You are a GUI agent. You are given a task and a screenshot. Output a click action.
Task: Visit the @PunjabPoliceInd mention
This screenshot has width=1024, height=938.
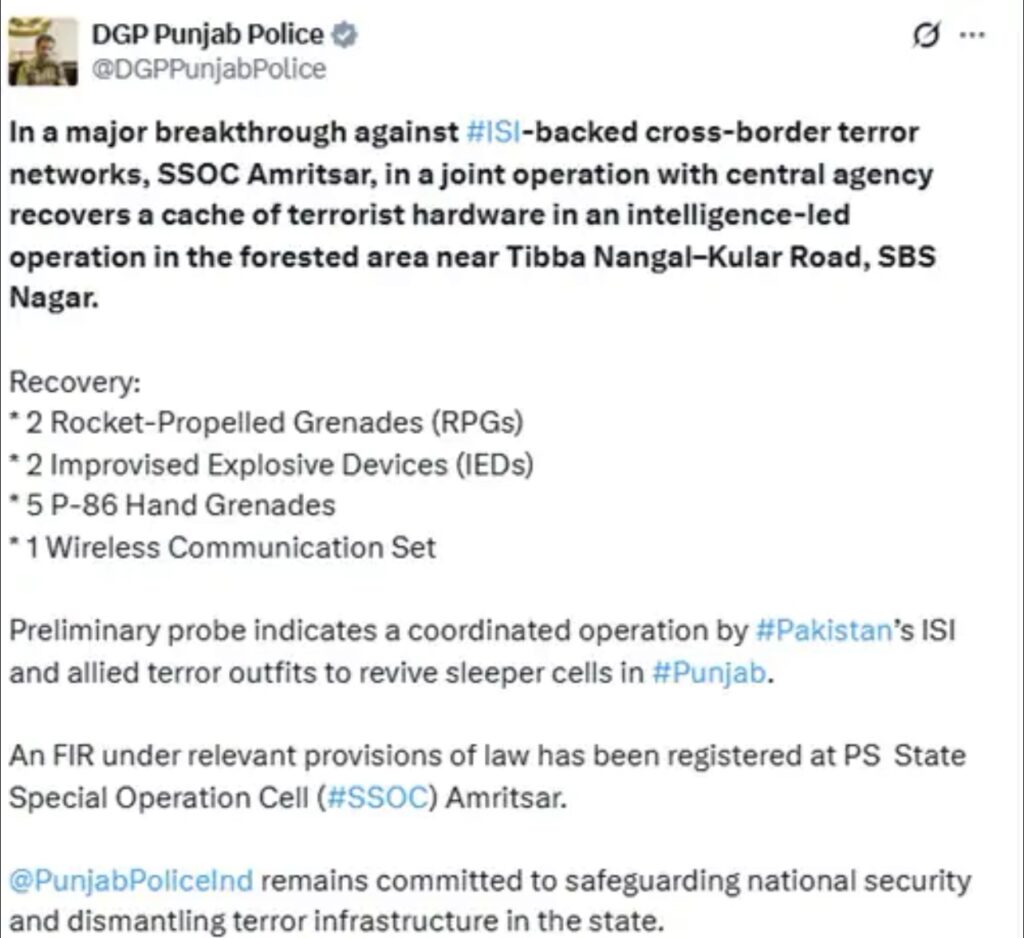131,881
